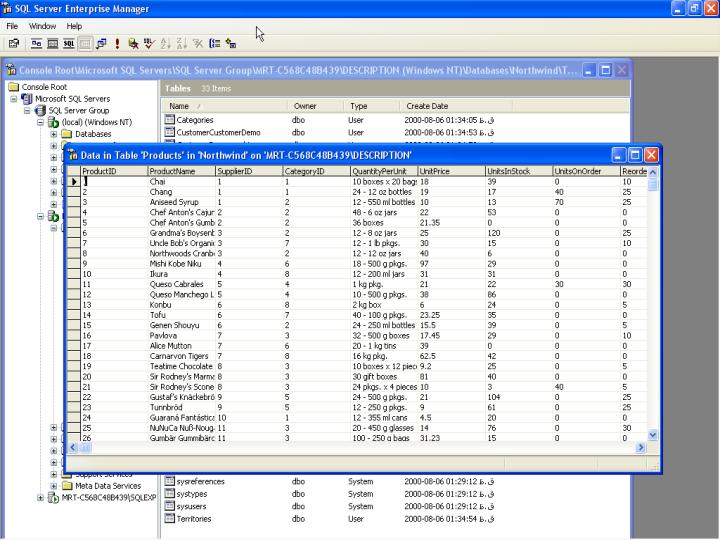This screenshot has width=720, height=540.
Task: Open the Window menu
Action: click(42, 26)
